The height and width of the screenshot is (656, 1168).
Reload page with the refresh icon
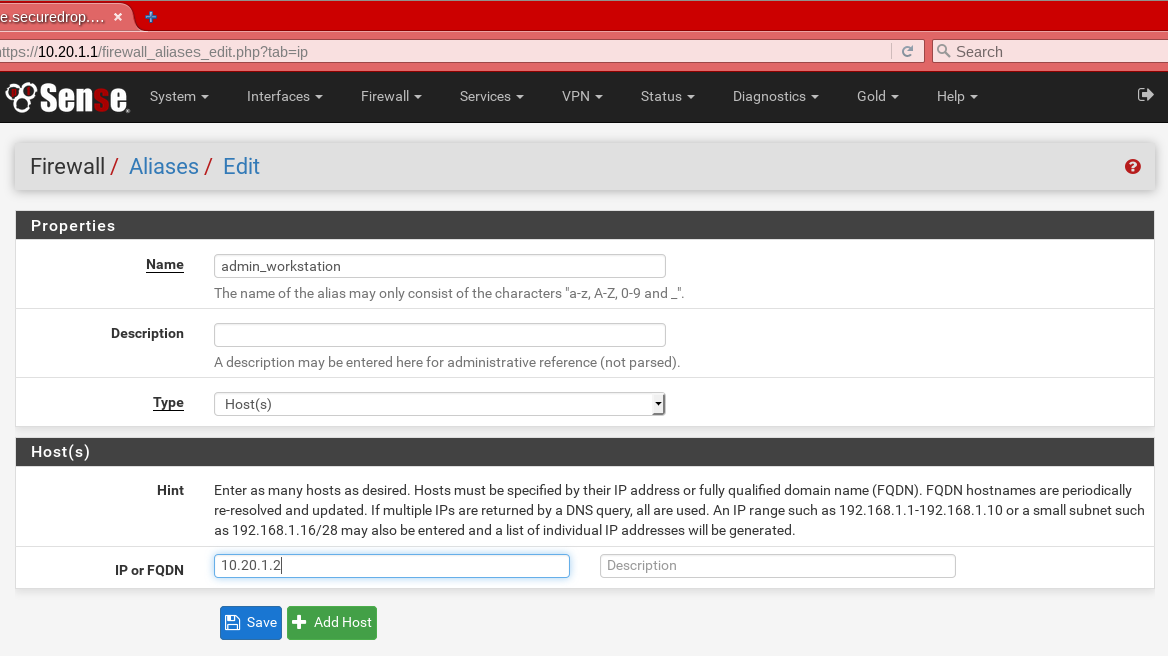coord(907,51)
